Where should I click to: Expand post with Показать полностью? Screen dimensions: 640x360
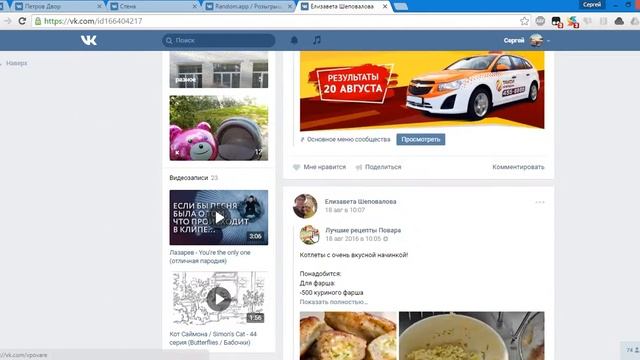click(333, 302)
